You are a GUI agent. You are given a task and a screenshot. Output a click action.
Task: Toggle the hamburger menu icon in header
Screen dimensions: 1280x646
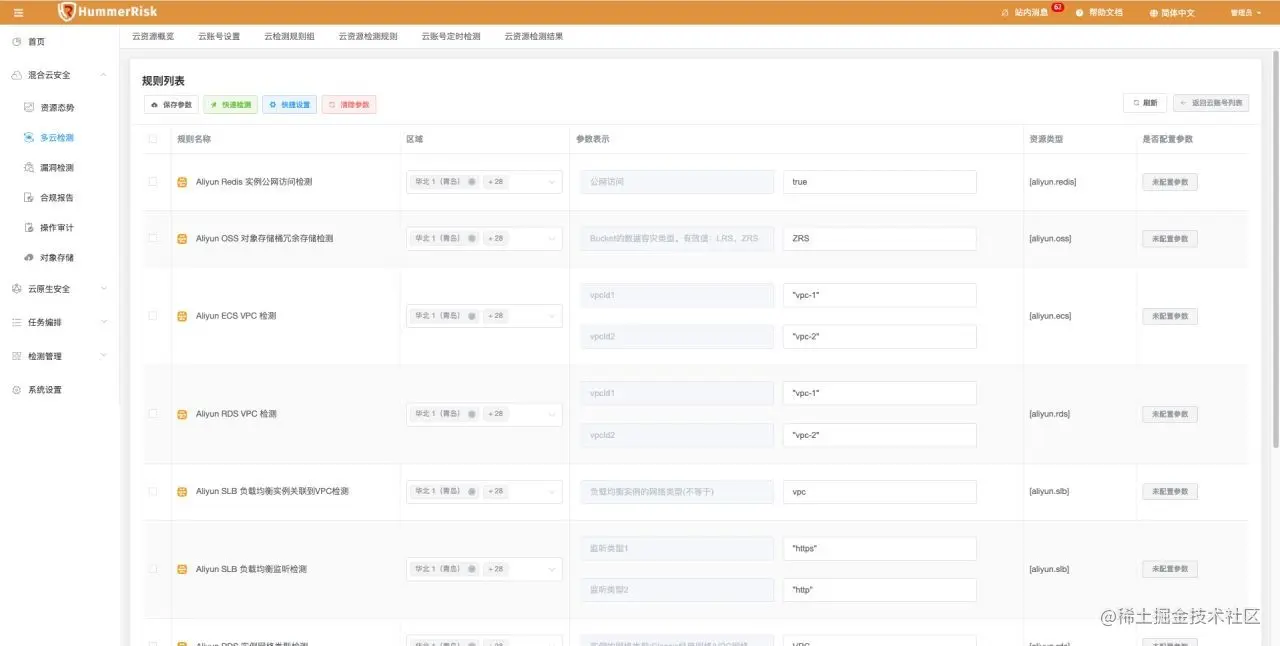coord(18,12)
